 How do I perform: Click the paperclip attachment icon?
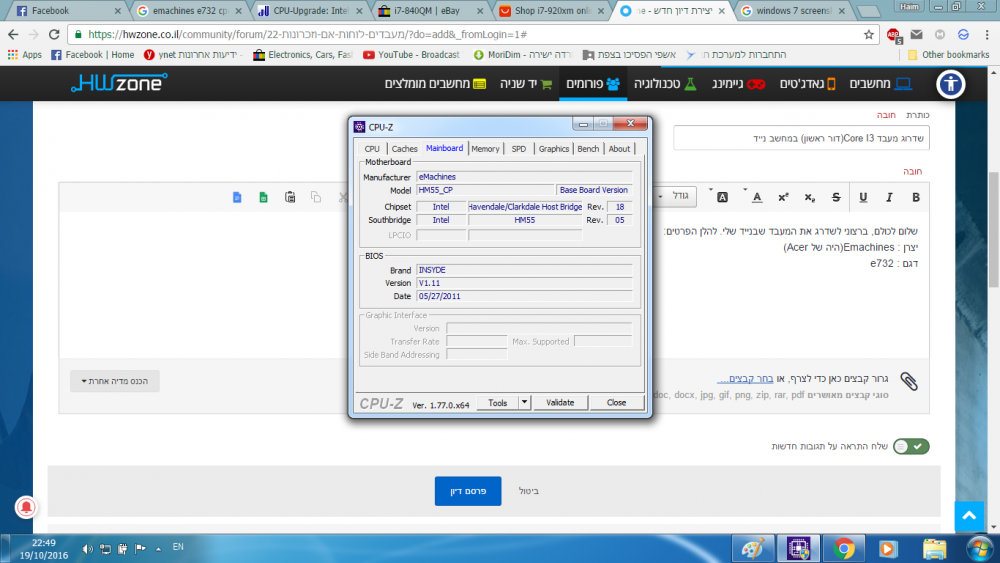click(909, 381)
